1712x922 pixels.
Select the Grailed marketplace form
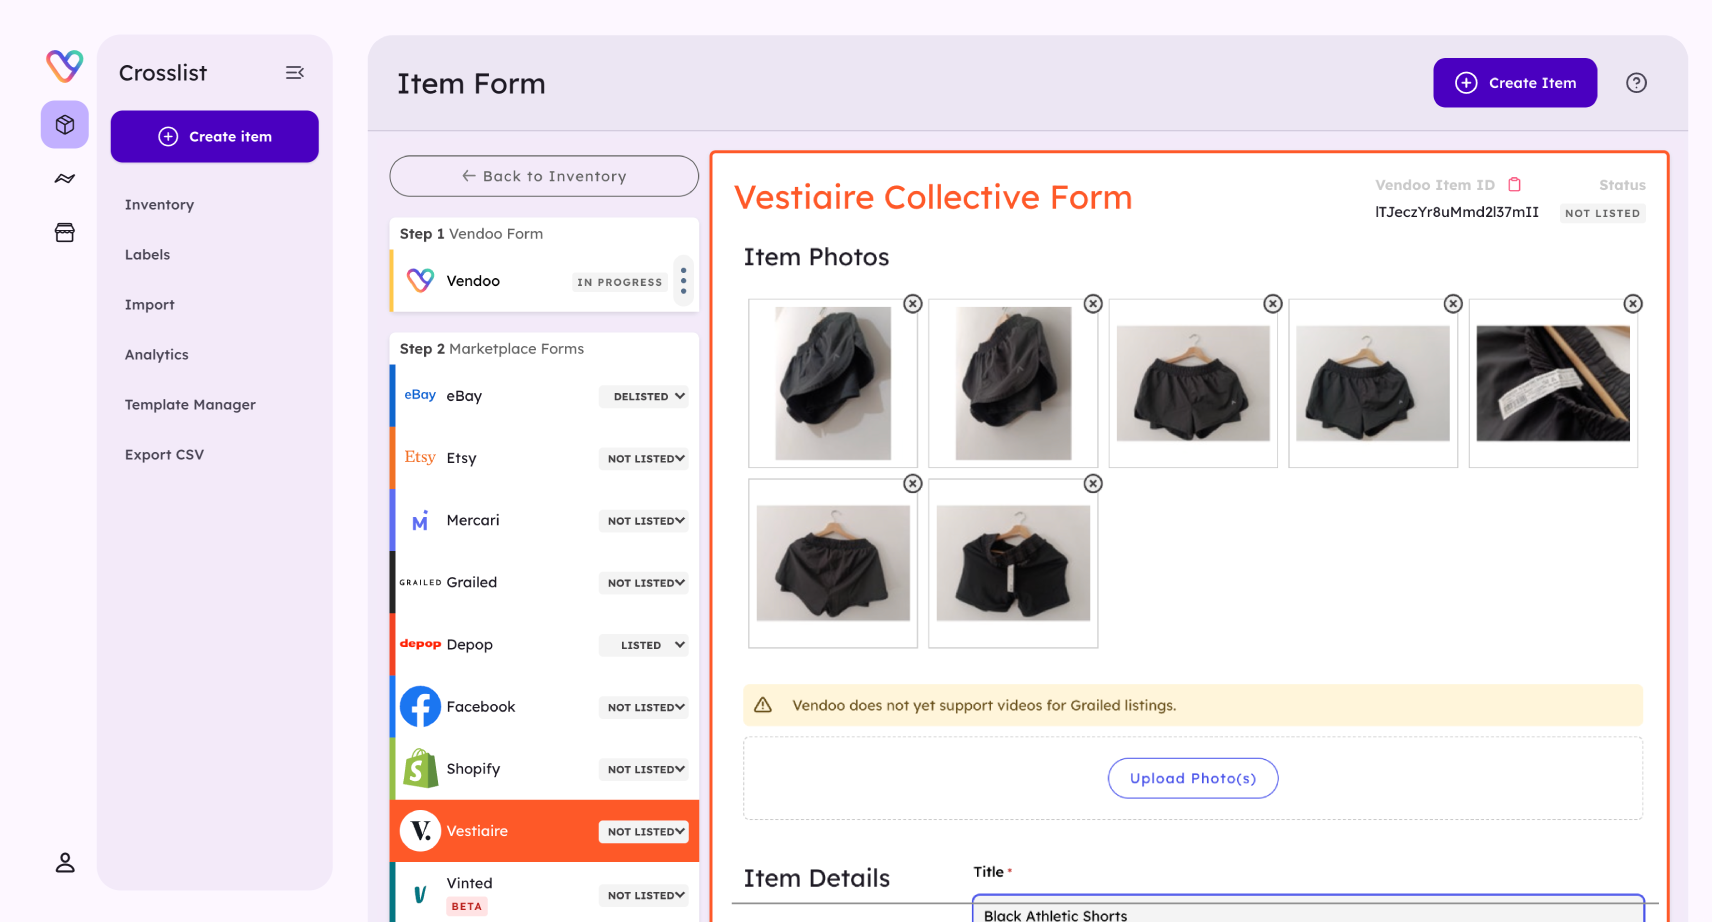click(x=544, y=583)
